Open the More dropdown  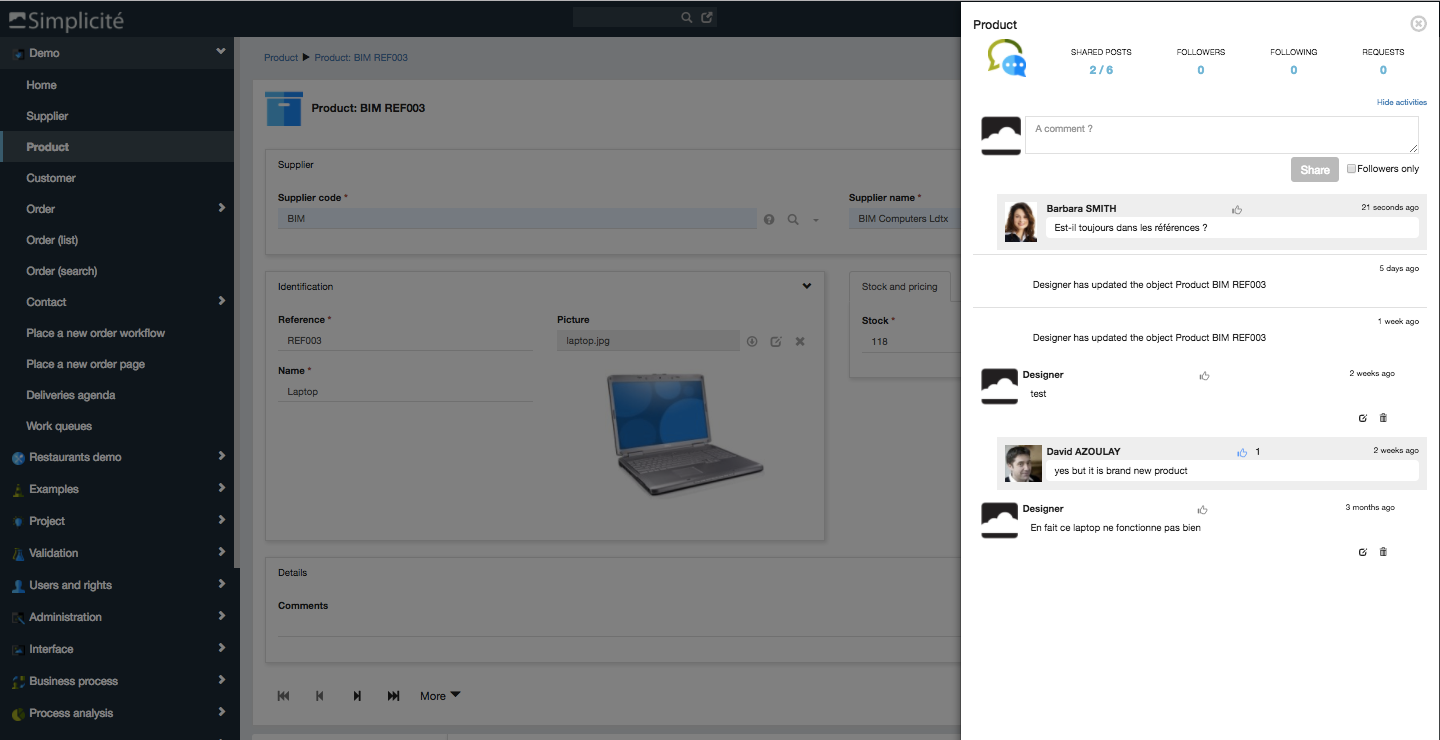(440, 696)
